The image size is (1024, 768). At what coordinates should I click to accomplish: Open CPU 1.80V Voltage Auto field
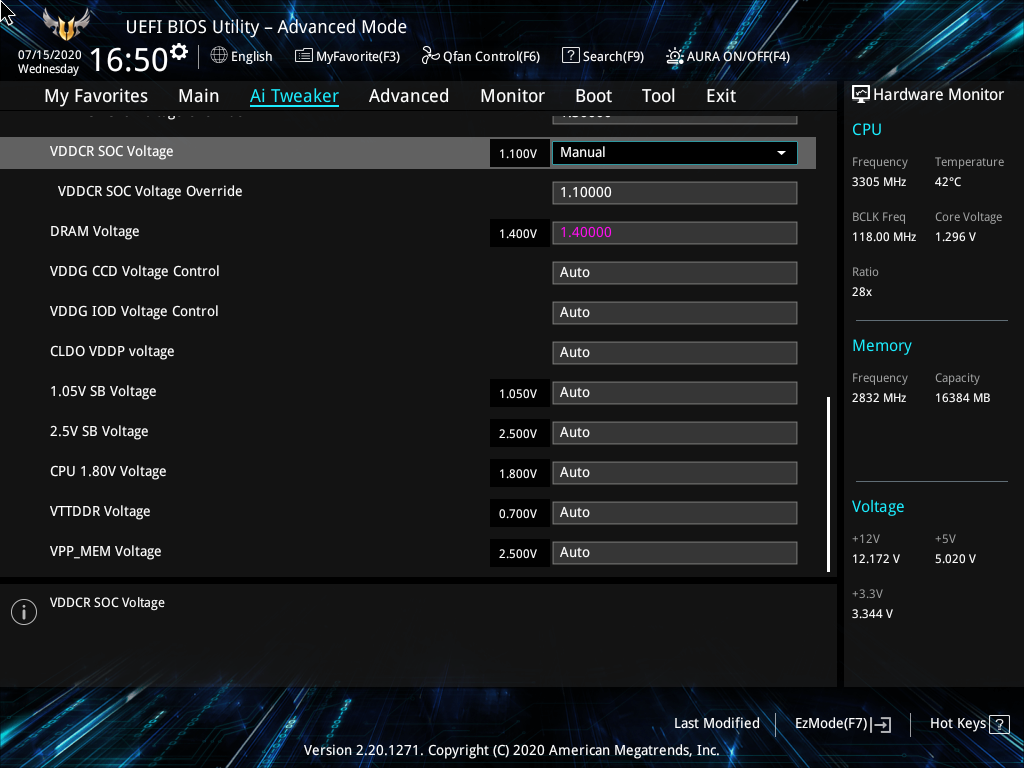(675, 473)
